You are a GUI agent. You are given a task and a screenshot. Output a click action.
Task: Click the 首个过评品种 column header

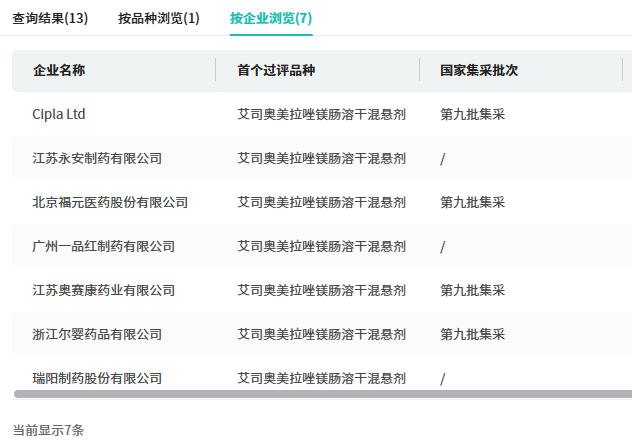[x=276, y=70]
